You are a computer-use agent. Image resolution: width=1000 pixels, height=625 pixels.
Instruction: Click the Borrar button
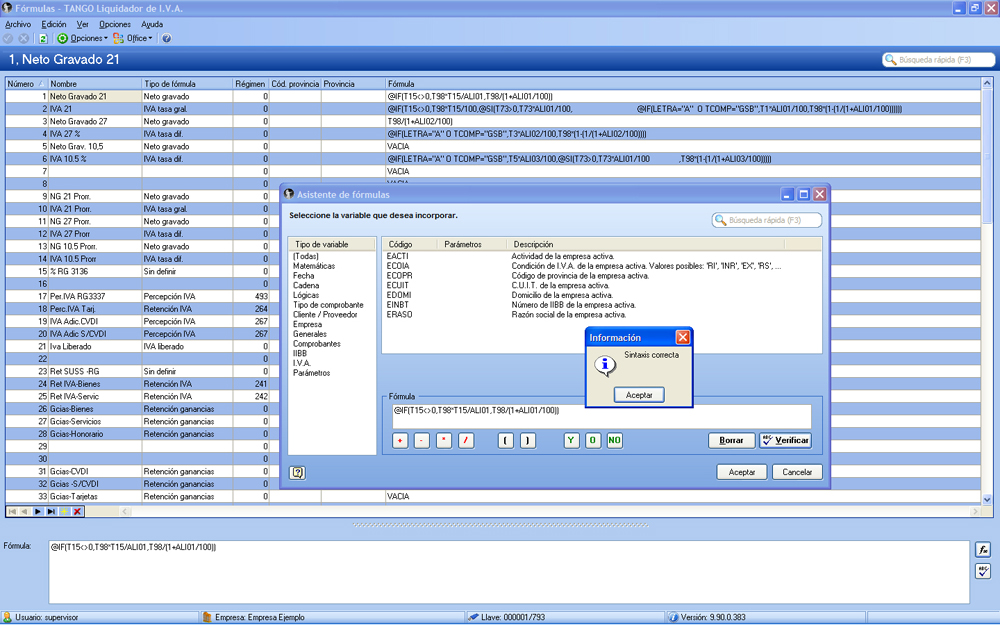pyautogui.click(x=732, y=441)
